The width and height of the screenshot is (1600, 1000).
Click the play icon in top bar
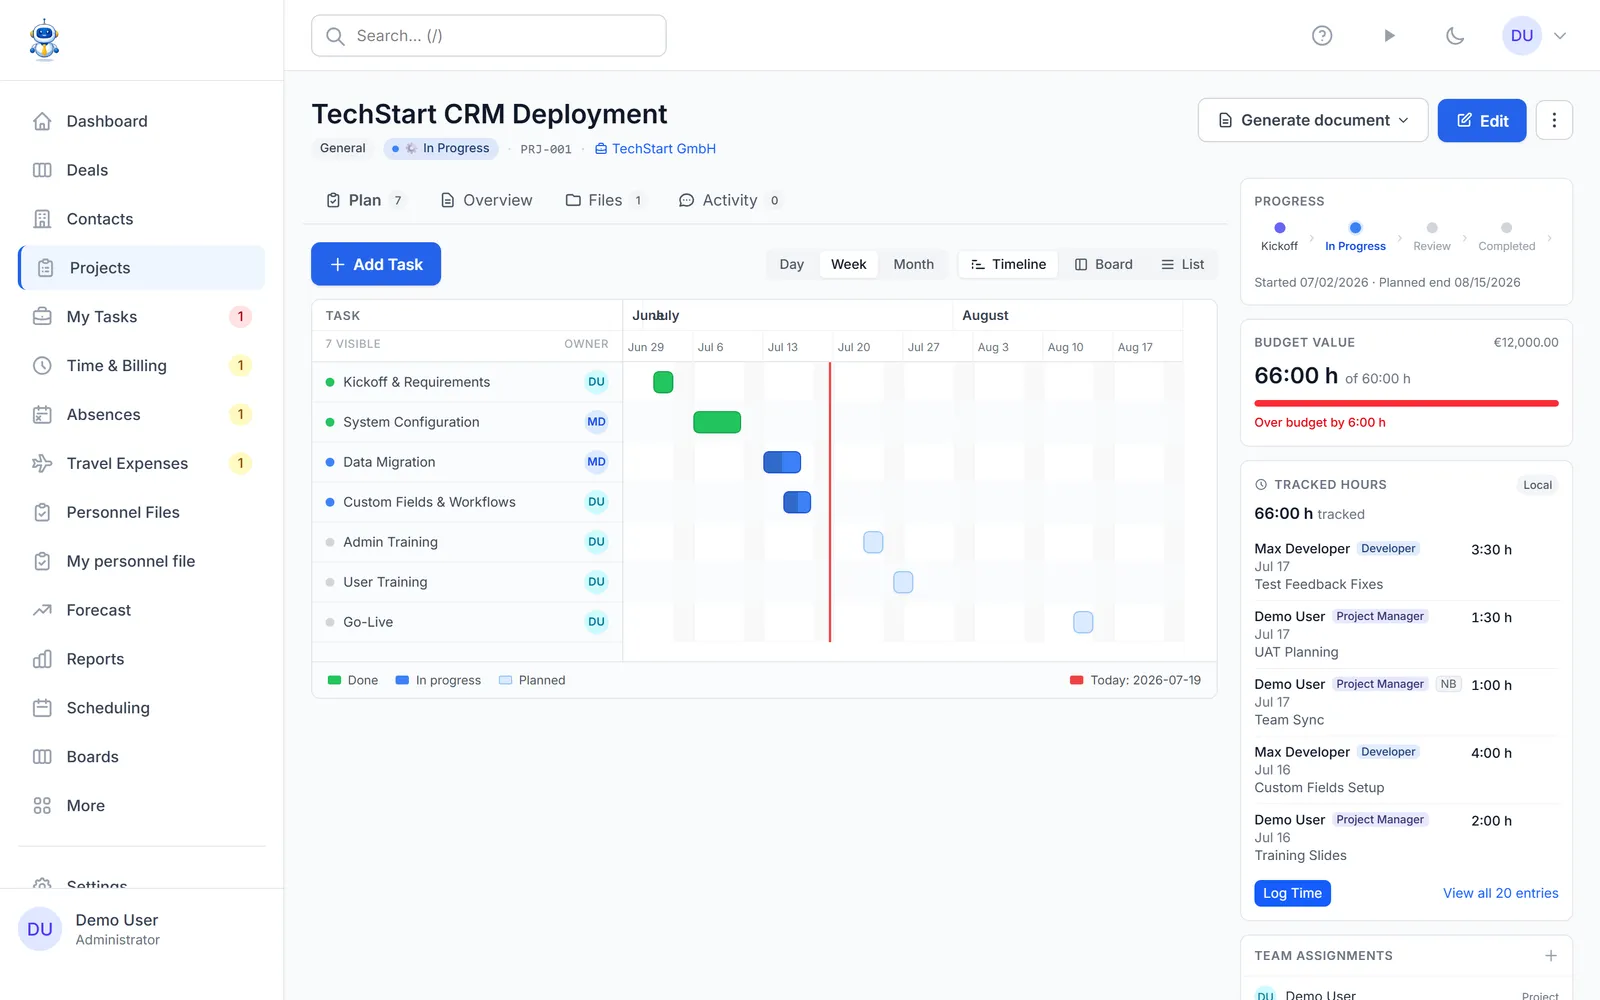[x=1389, y=36]
